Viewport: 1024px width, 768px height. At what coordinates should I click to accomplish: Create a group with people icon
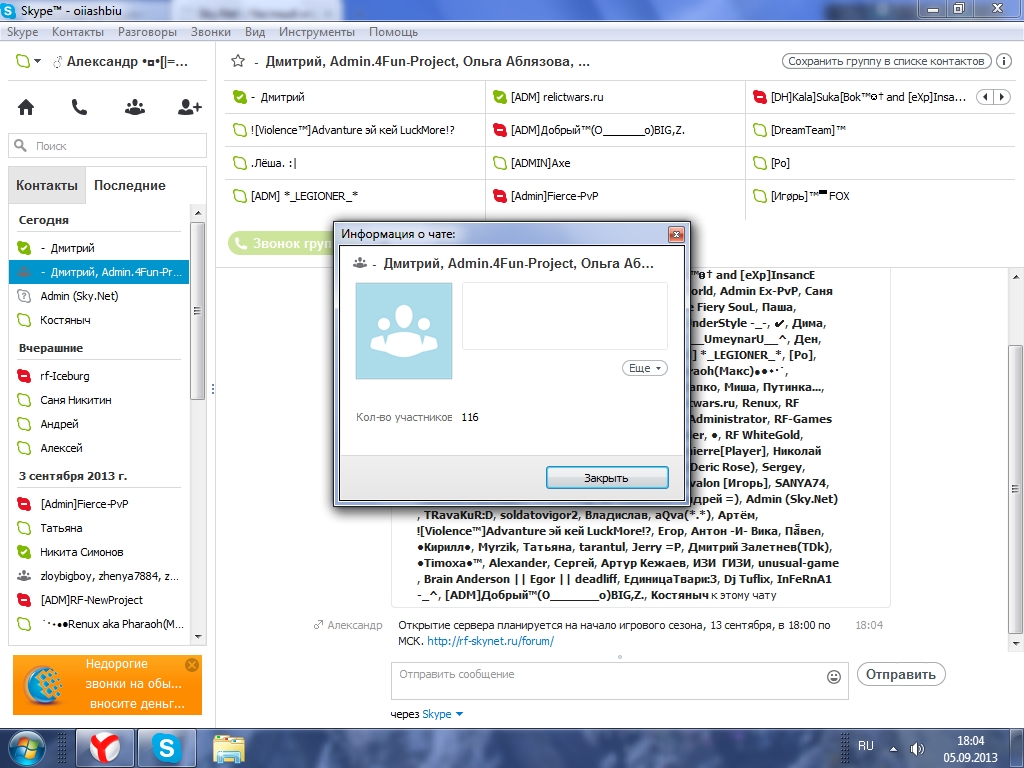pos(135,107)
